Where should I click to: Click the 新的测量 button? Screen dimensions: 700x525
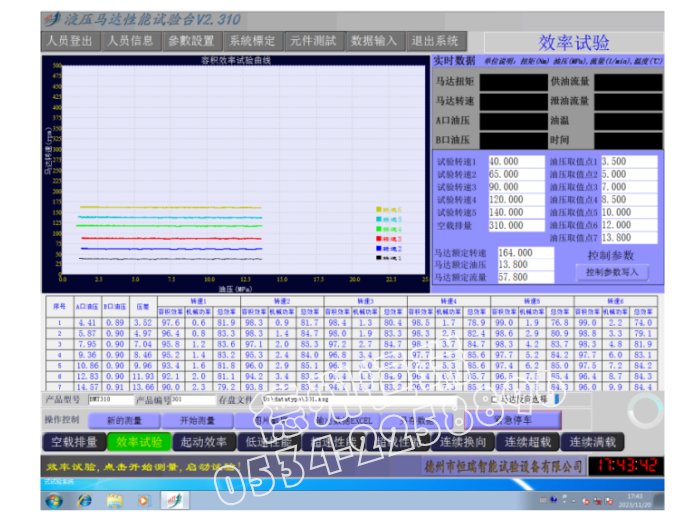click(x=127, y=420)
